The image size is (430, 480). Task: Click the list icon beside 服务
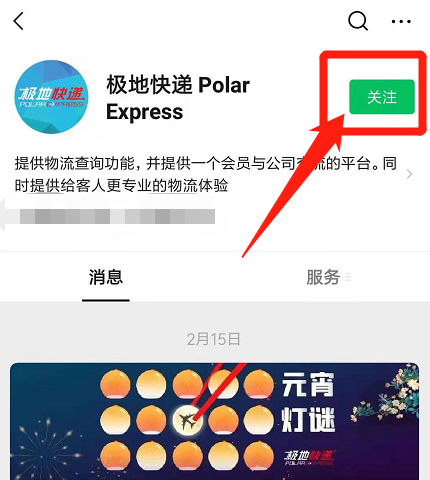pos(348,277)
